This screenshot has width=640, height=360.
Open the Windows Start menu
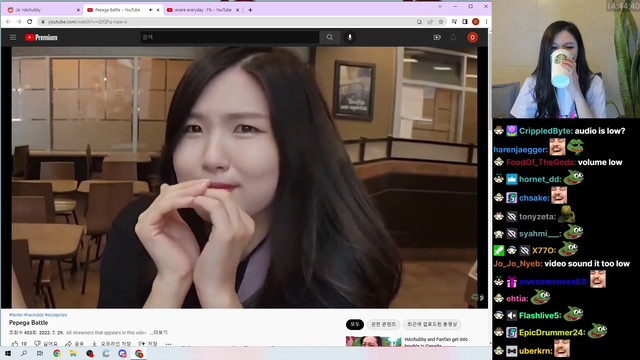[8, 353]
